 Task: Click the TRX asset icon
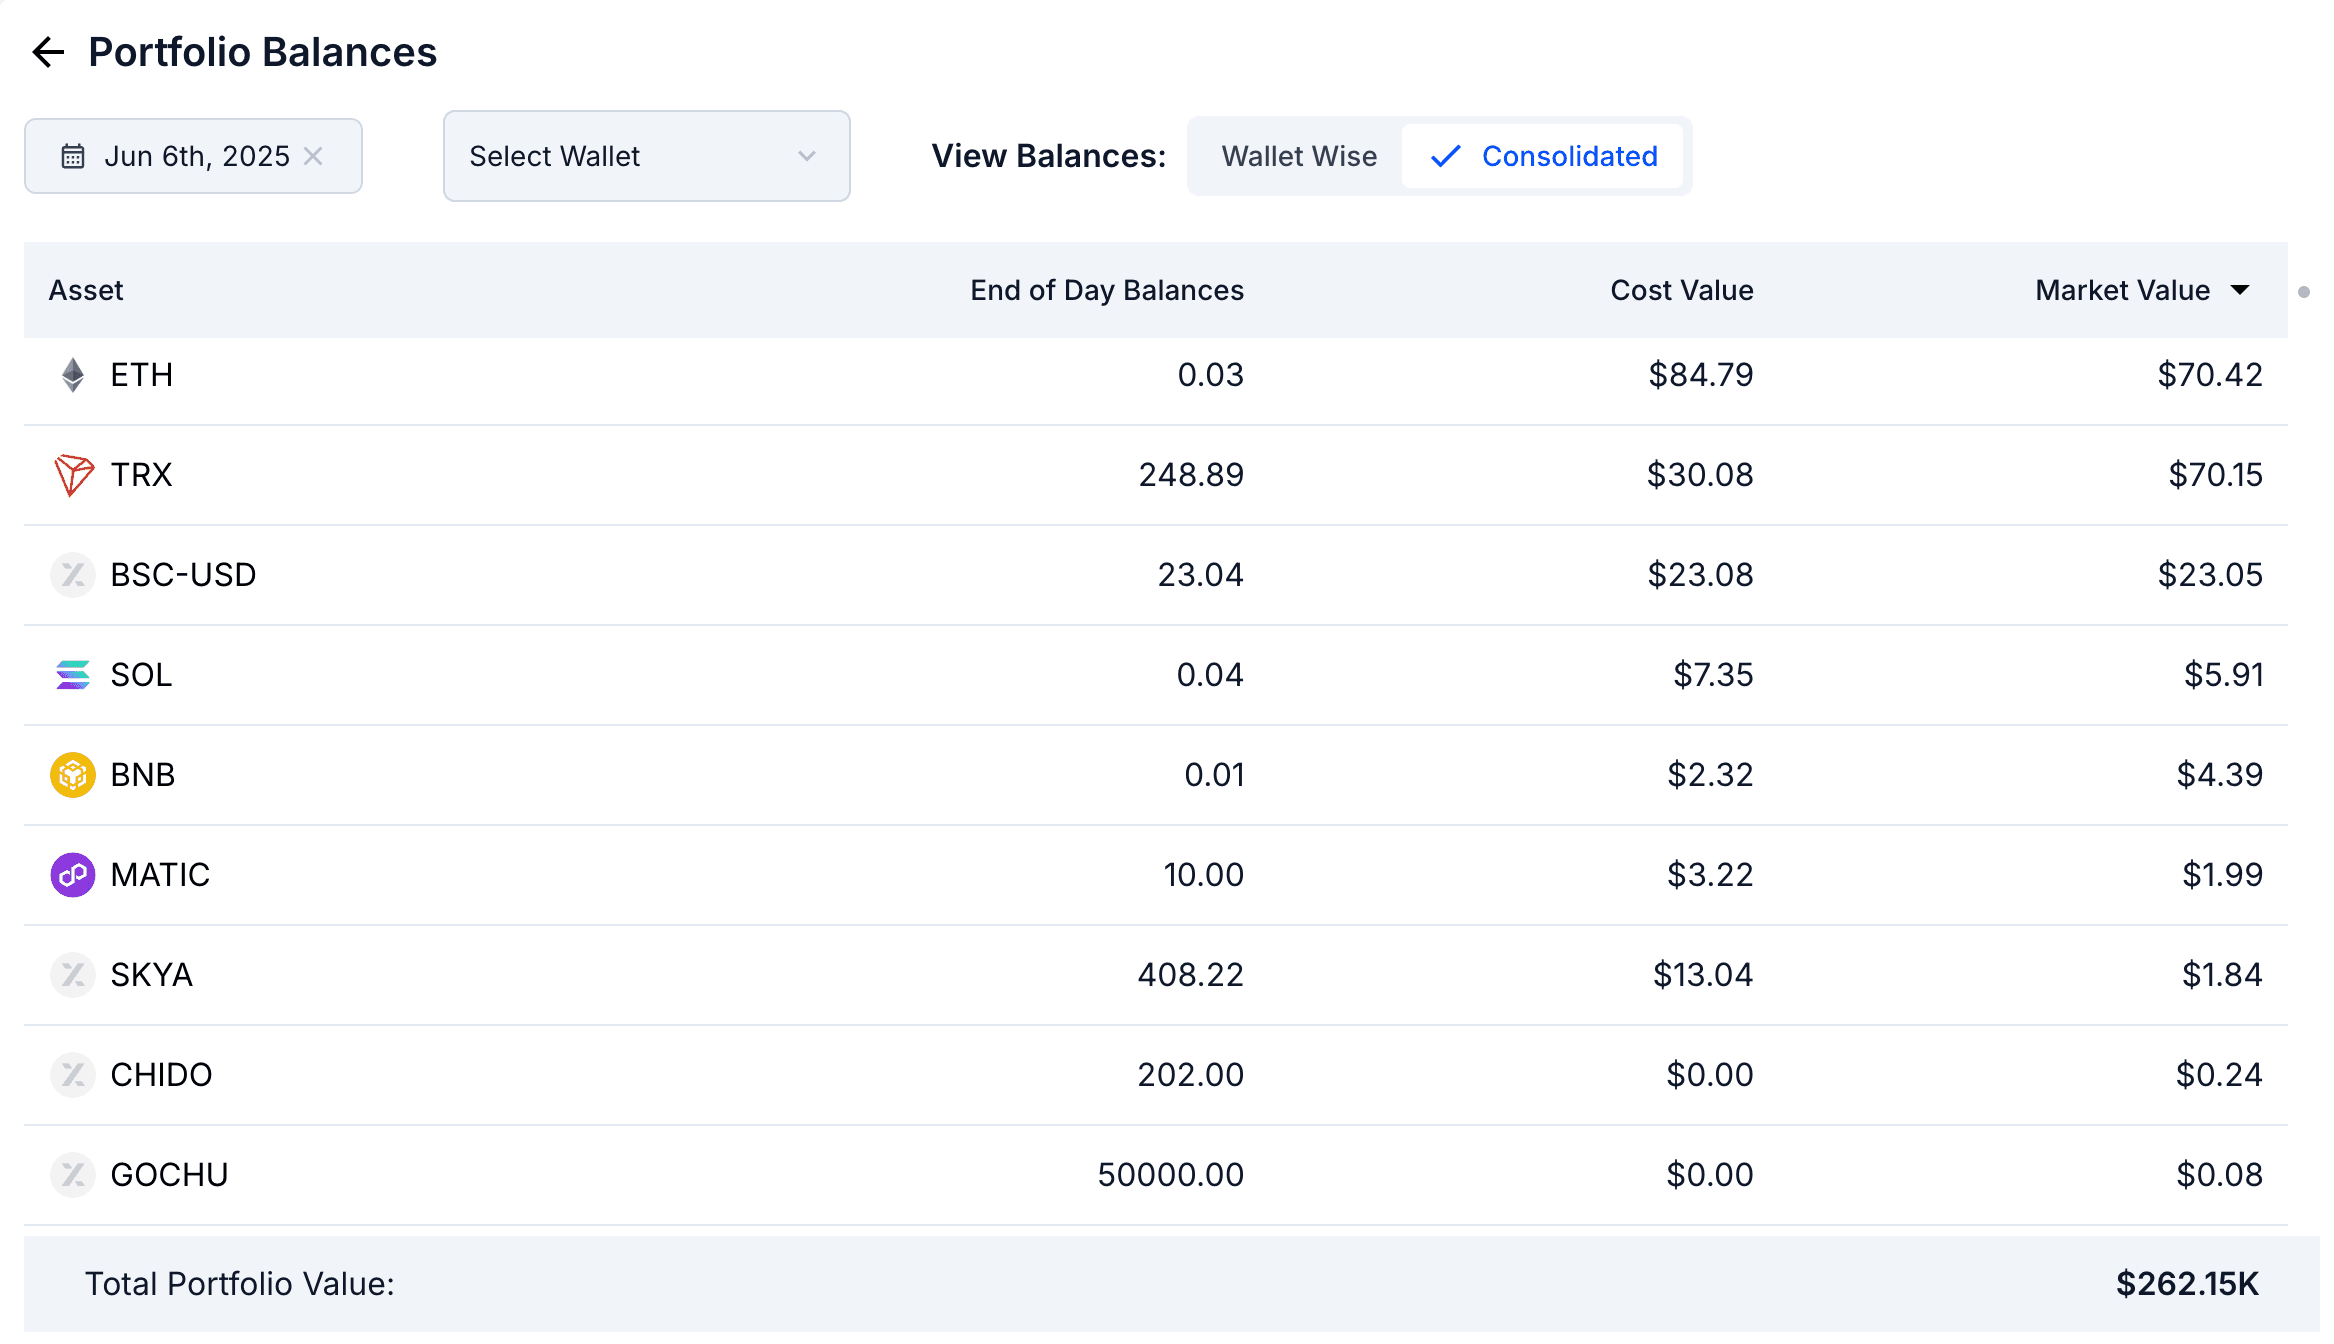click(x=73, y=475)
